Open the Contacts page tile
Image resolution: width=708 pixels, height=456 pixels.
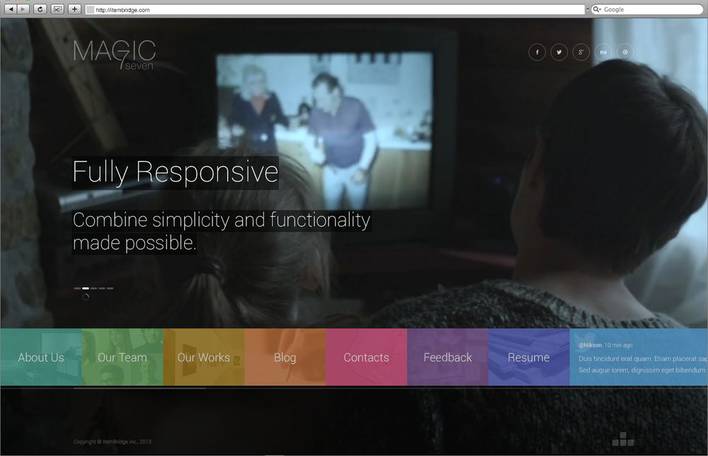coord(366,357)
